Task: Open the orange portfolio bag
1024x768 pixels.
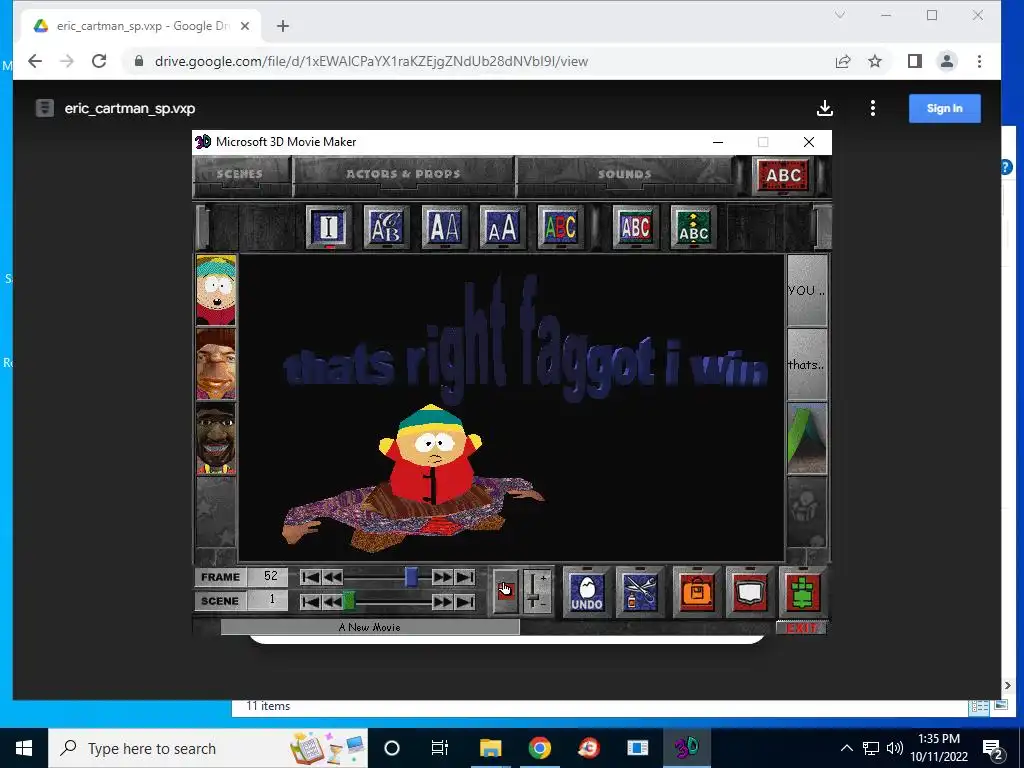Action: tap(697, 592)
